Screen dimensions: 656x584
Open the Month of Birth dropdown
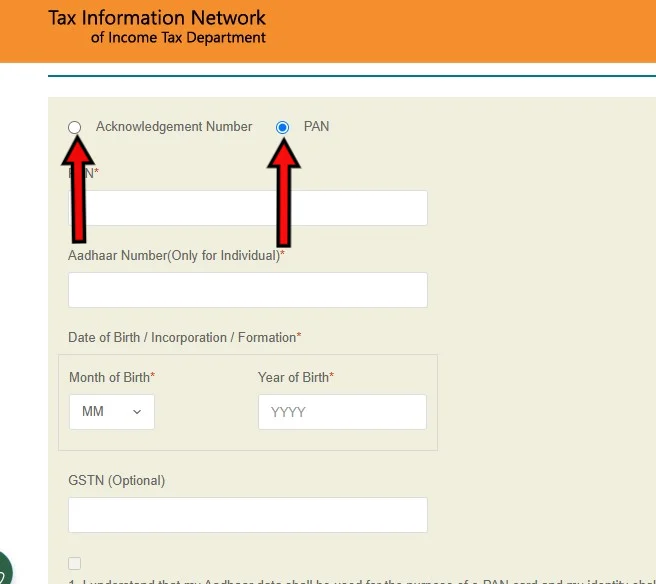112,412
